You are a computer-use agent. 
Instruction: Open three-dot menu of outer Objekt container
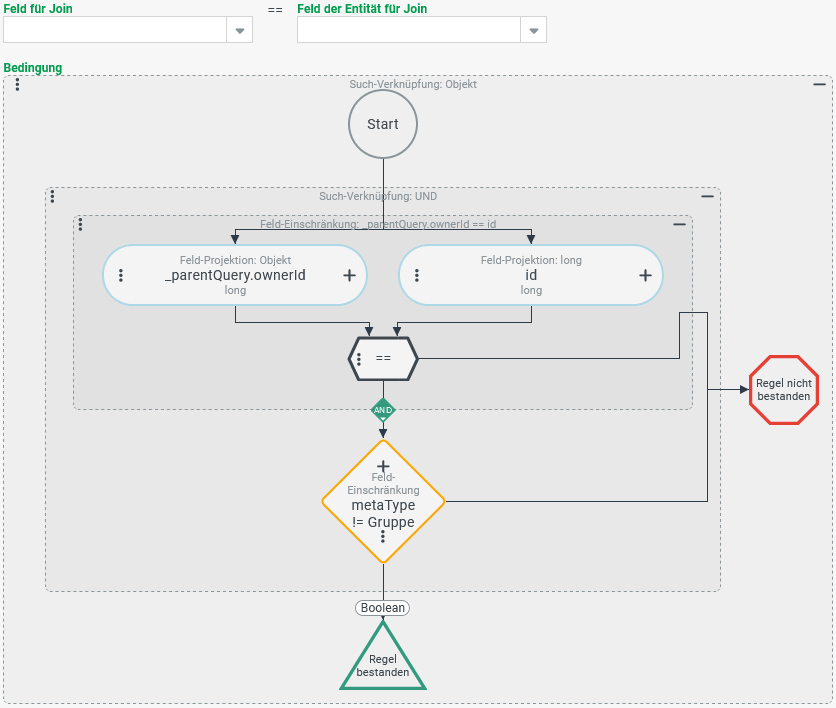point(17,85)
